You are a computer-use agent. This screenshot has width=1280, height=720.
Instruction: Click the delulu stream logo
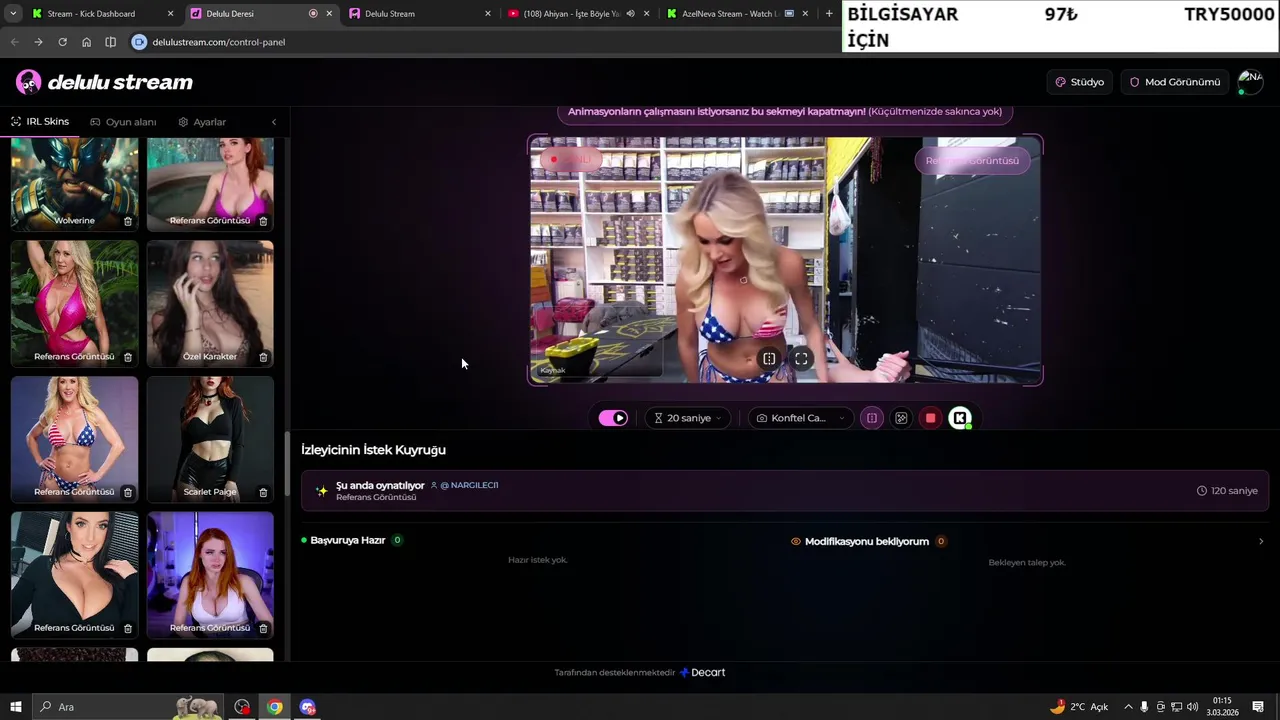(x=104, y=82)
